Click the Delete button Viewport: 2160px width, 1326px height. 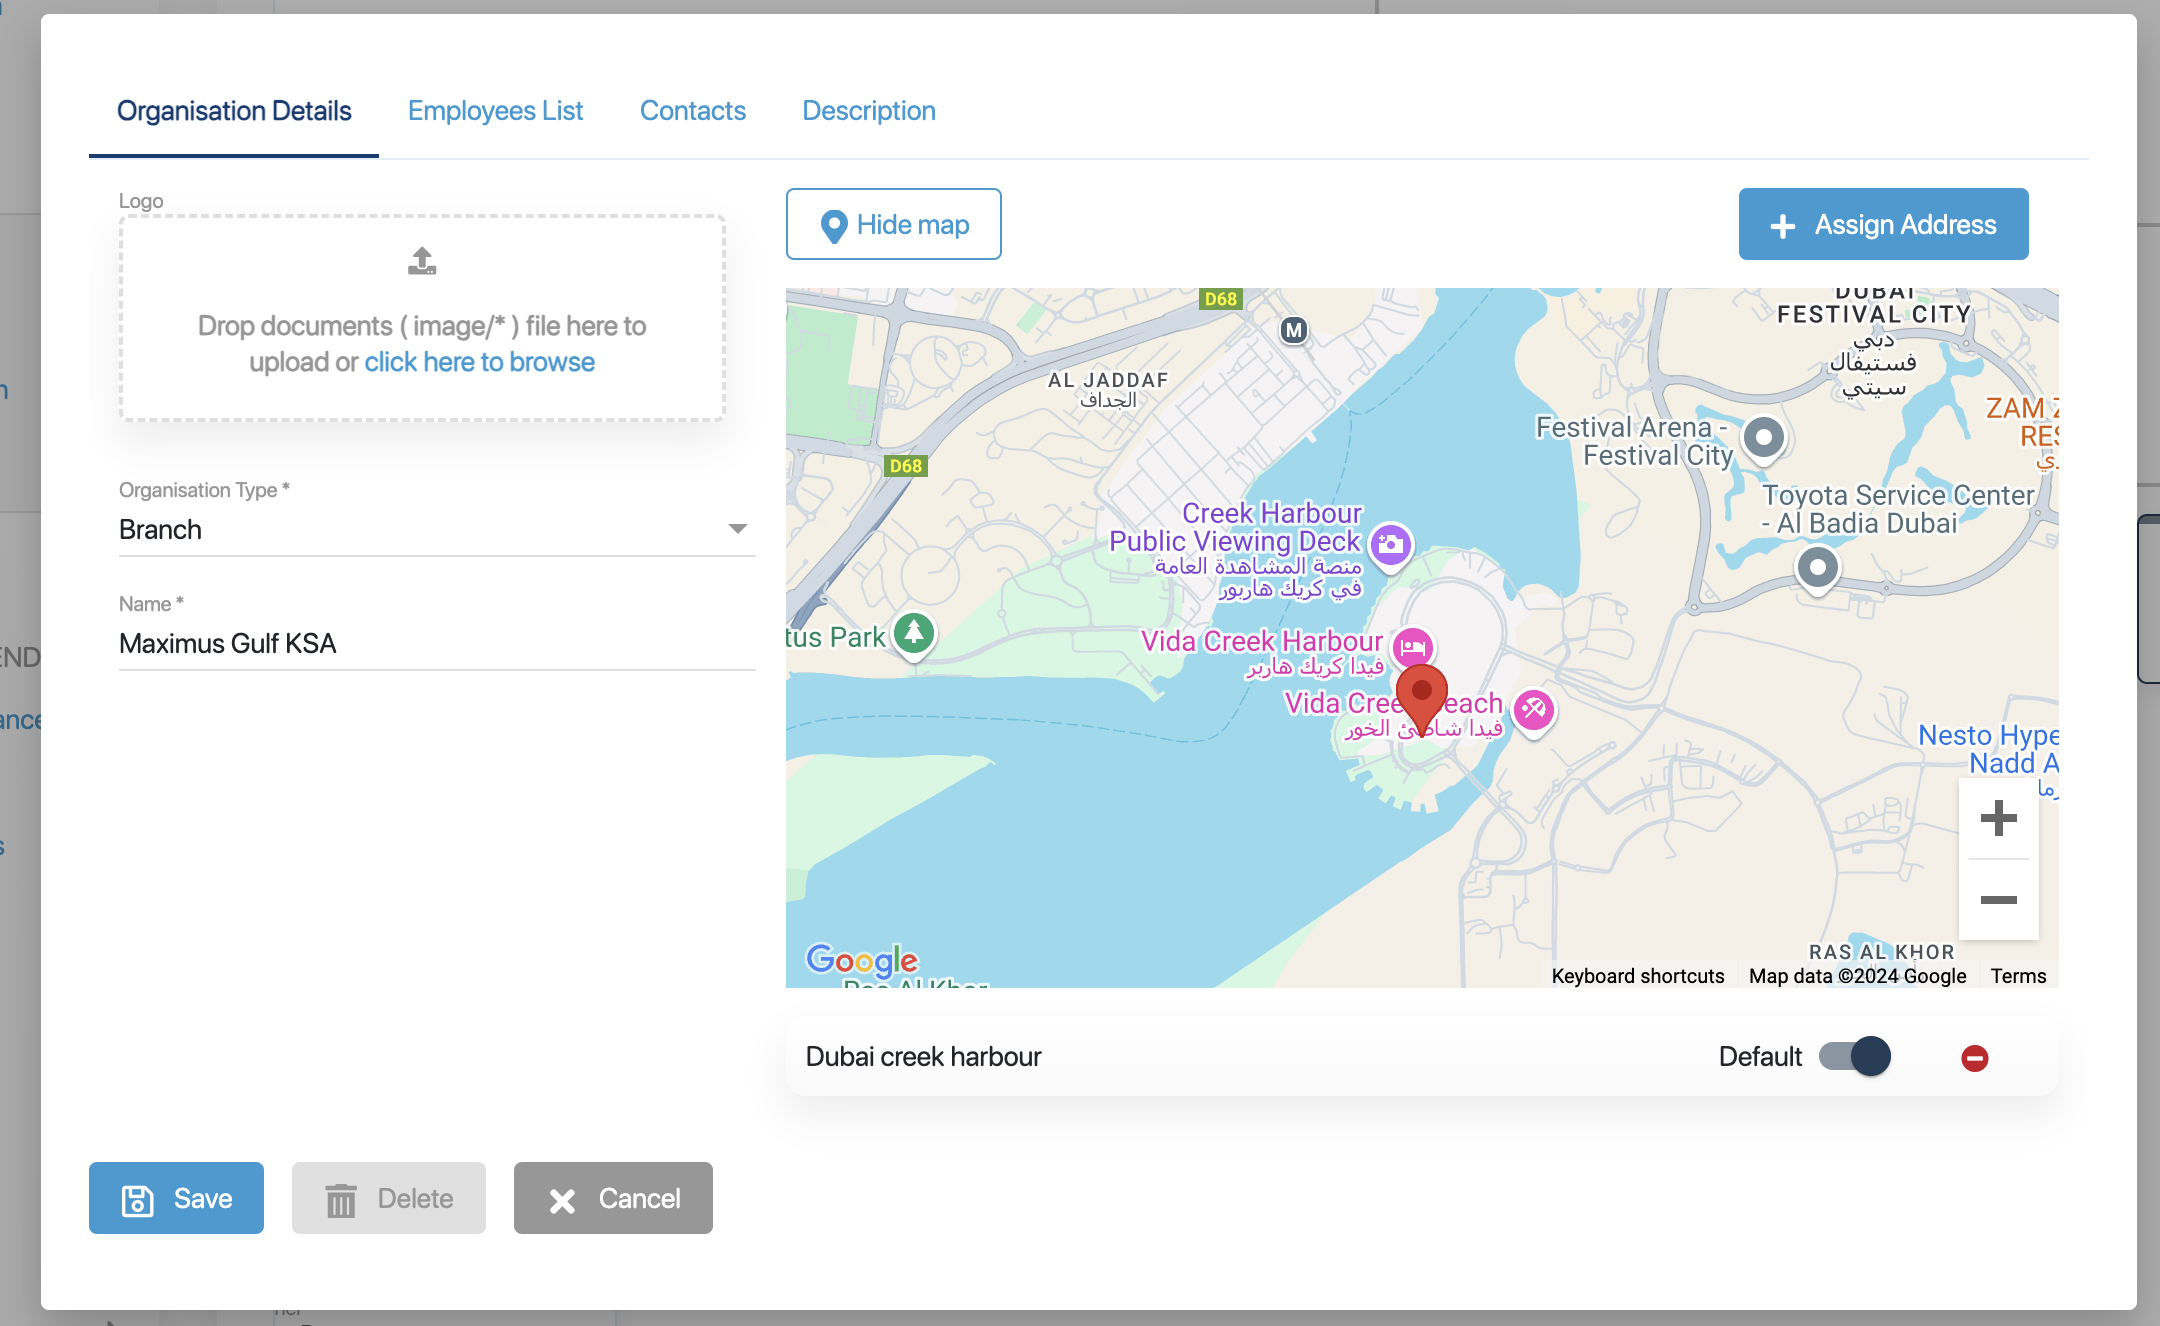(389, 1198)
